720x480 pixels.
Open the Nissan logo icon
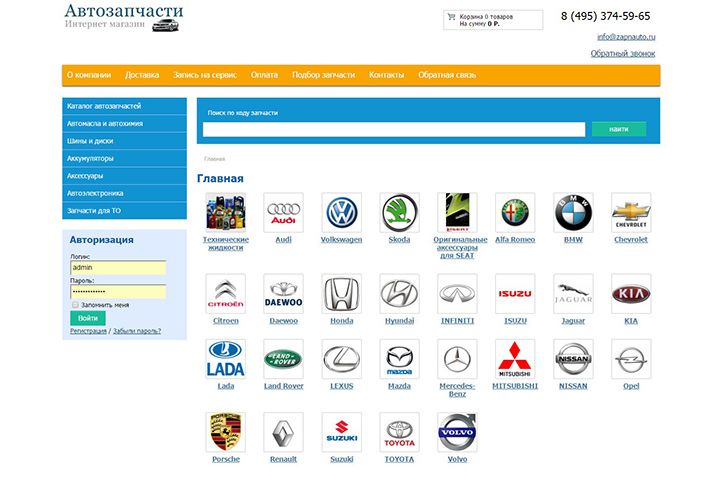573,359
